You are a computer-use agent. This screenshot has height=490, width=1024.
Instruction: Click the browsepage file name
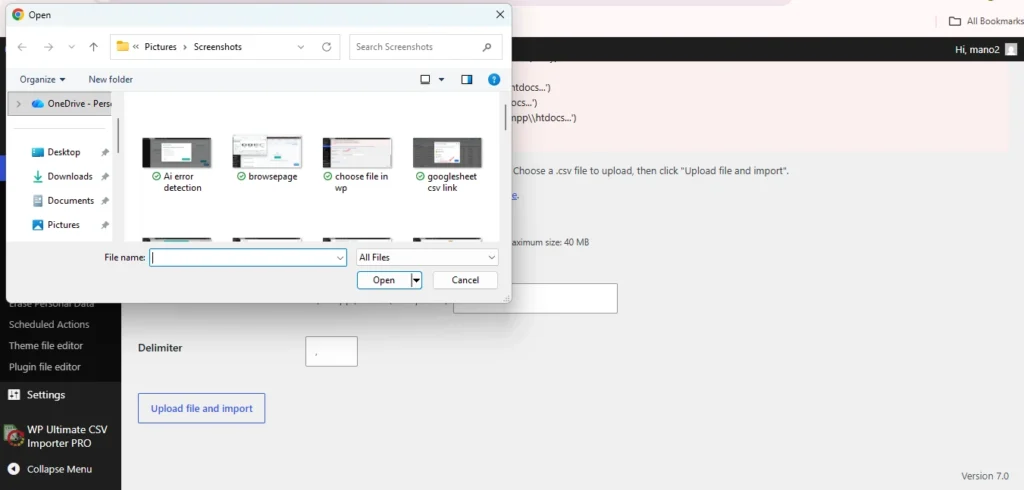273,176
